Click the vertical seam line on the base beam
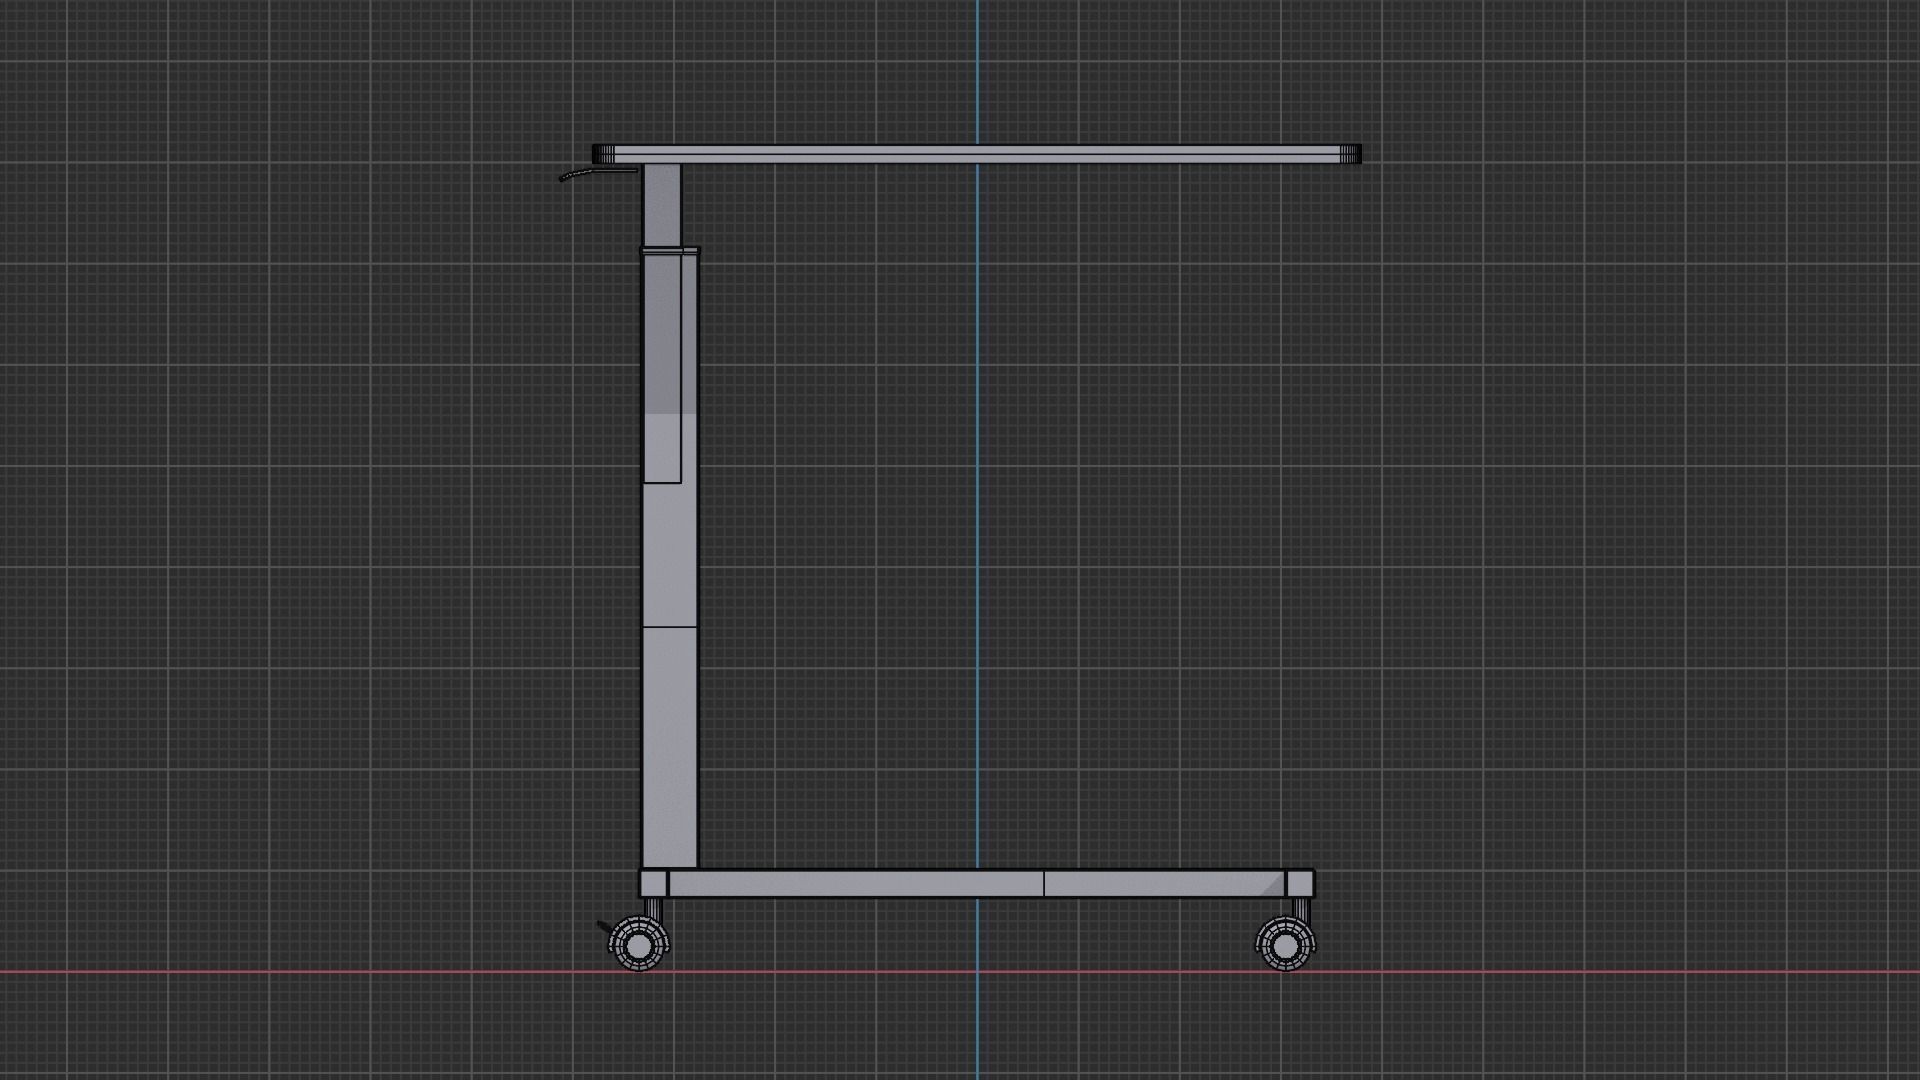1920x1080 pixels. click(x=1044, y=884)
